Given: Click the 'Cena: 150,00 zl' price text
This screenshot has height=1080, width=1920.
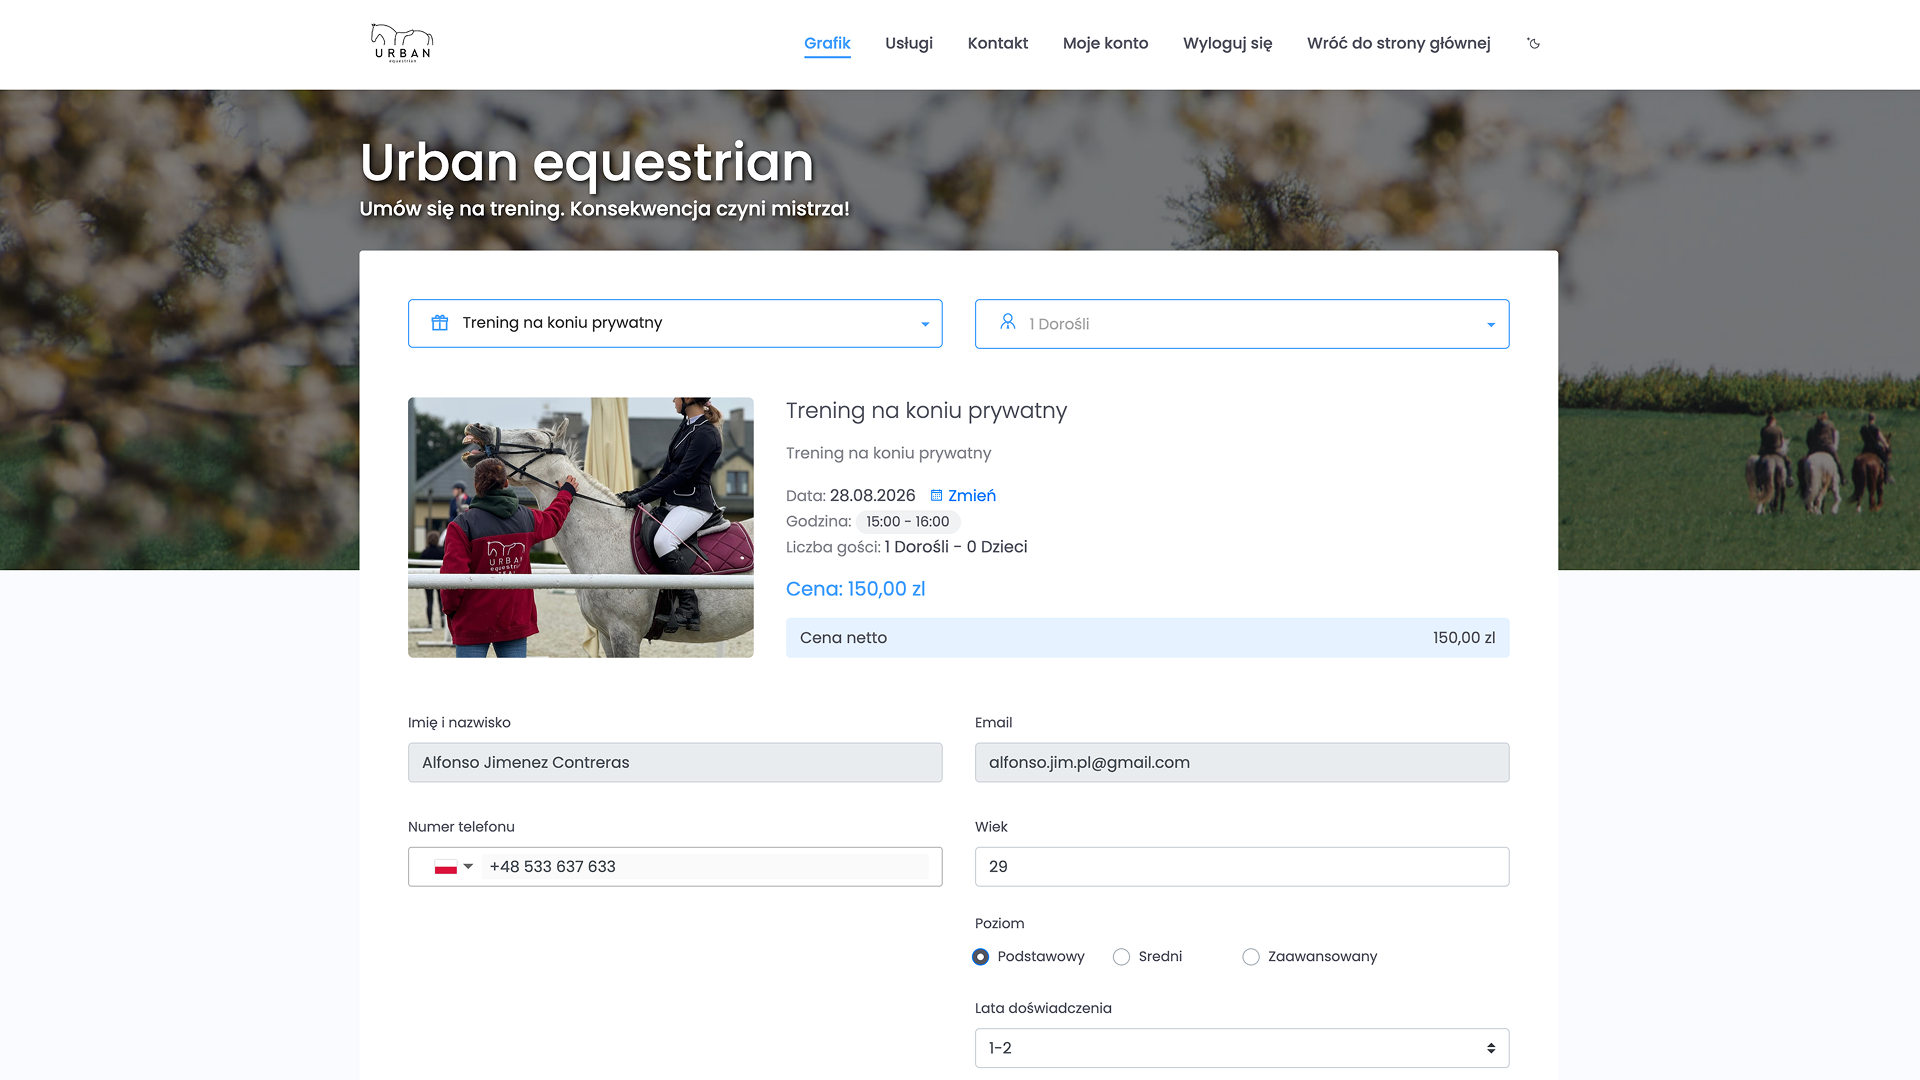Looking at the screenshot, I should [x=856, y=589].
